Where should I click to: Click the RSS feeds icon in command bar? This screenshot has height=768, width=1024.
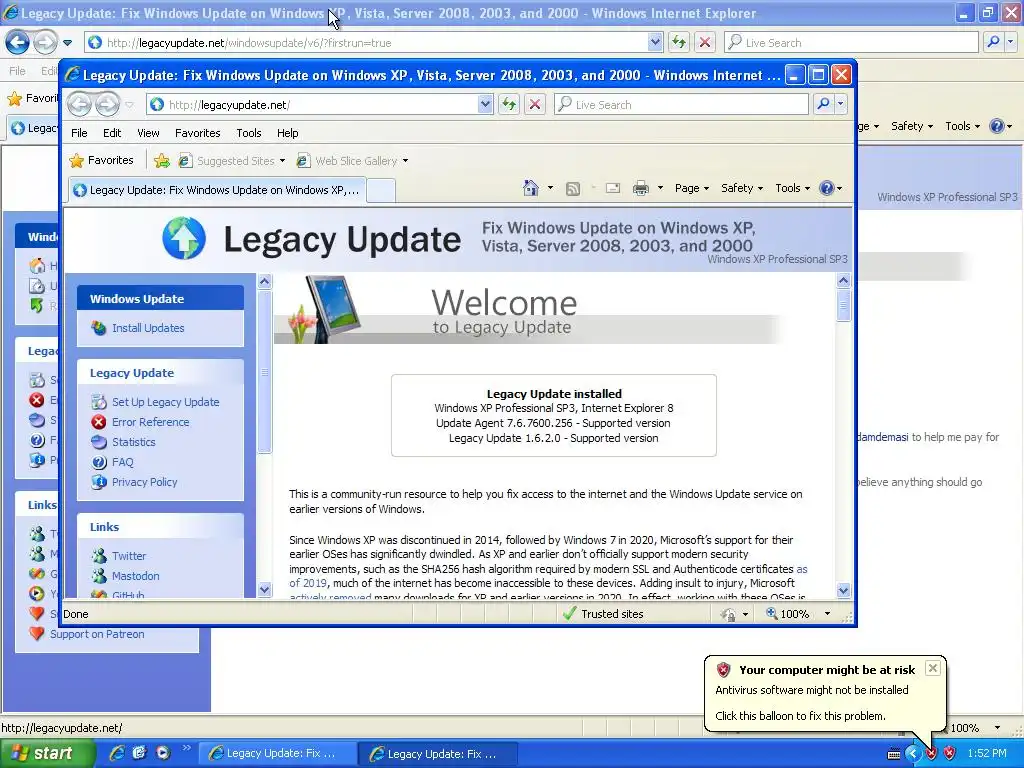[x=573, y=189]
